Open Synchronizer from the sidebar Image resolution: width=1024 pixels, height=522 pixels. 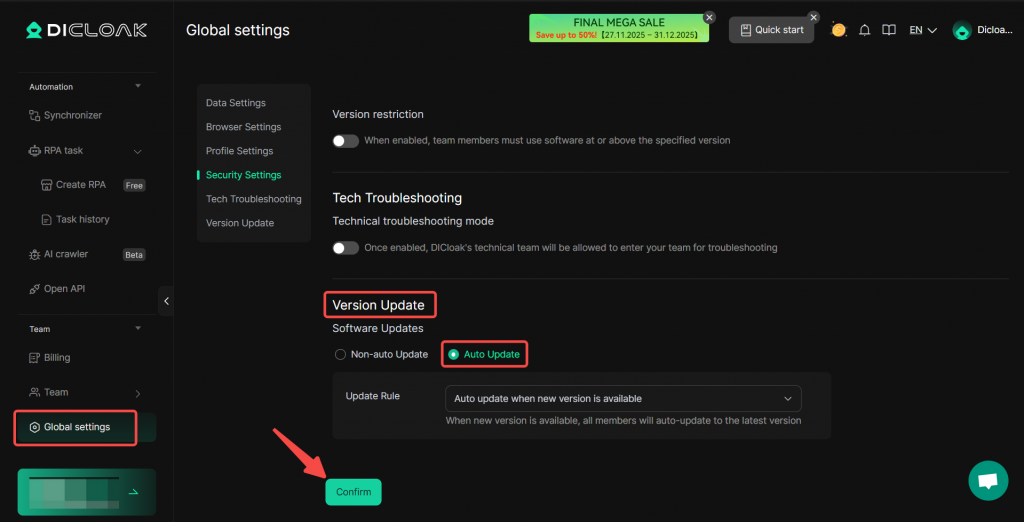pyautogui.click(x=72, y=115)
